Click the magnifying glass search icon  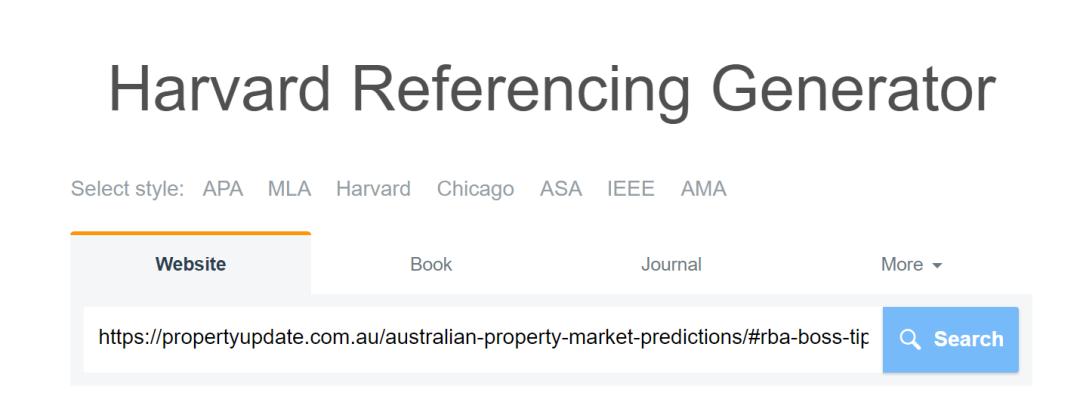tap(911, 340)
